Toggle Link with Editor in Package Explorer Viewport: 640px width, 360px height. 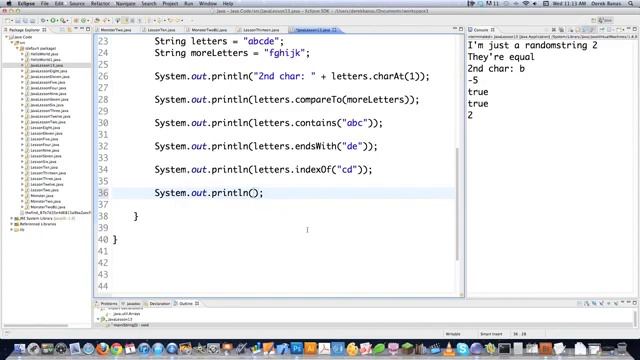(69, 30)
